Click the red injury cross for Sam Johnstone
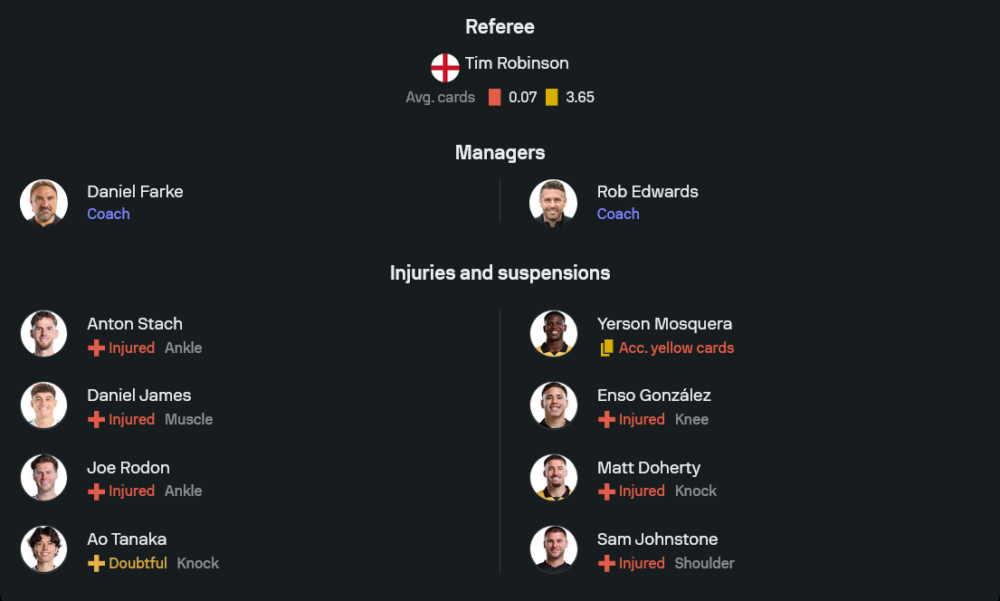The height and width of the screenshot is (601, 1000). click(606, 563)
